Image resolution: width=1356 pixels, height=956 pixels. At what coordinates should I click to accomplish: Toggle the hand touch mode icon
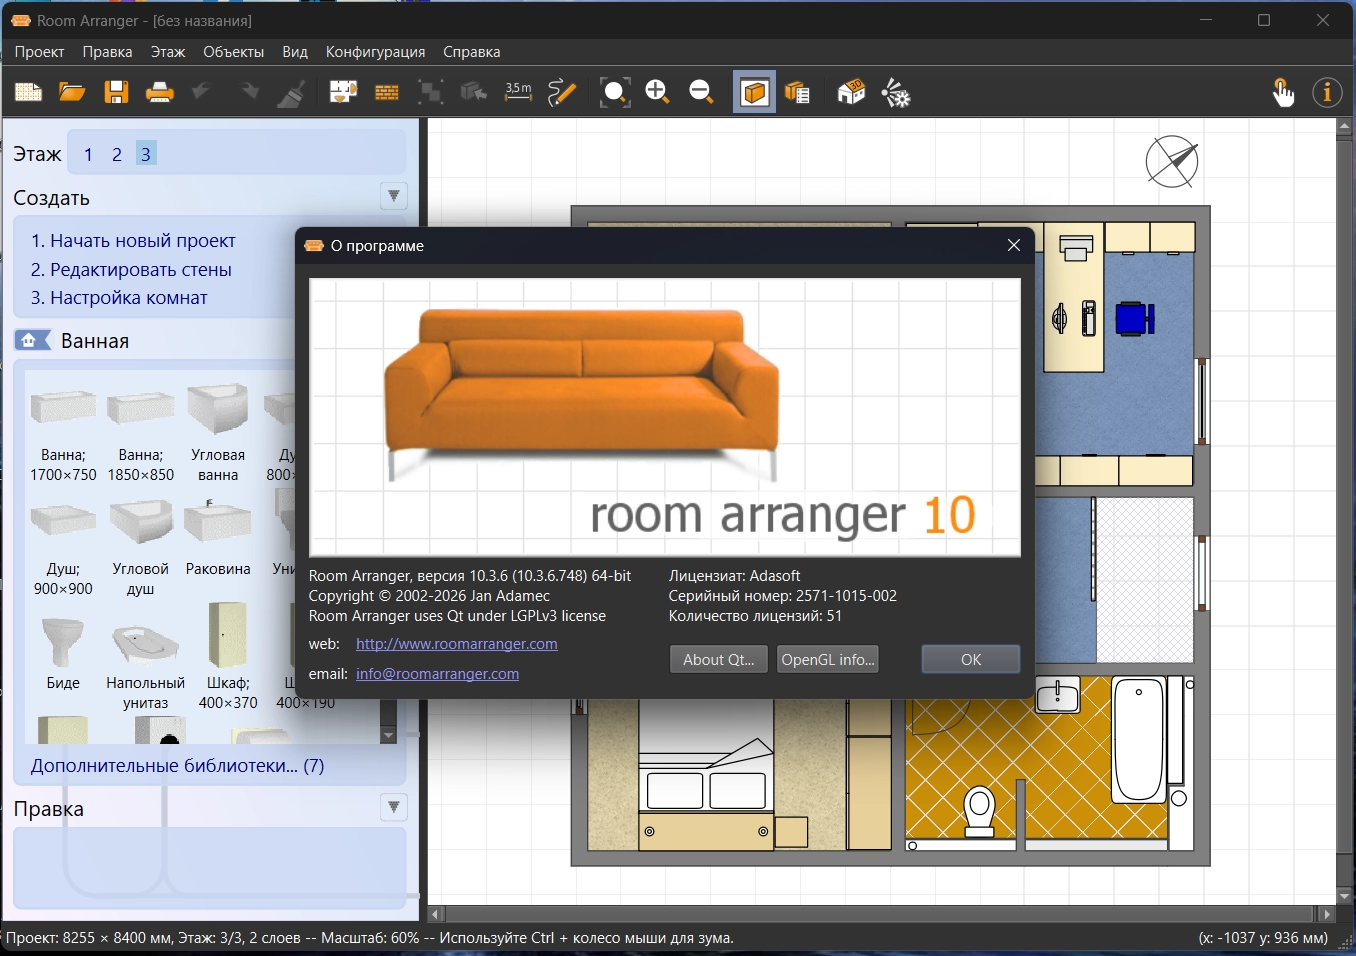[1282, 93]
